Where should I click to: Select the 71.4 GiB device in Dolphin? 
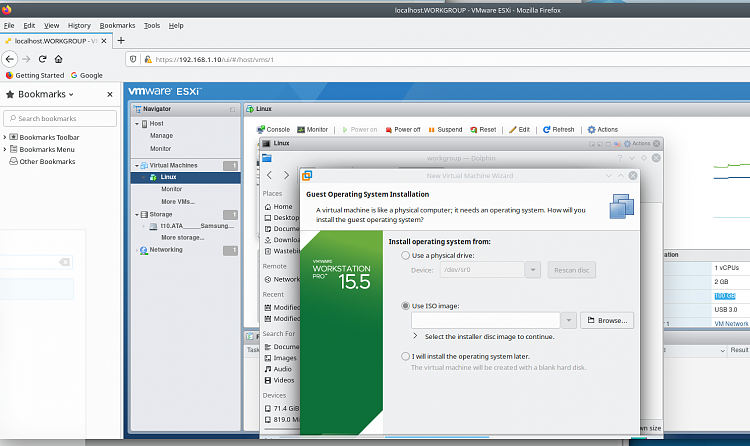coord(281,409)
